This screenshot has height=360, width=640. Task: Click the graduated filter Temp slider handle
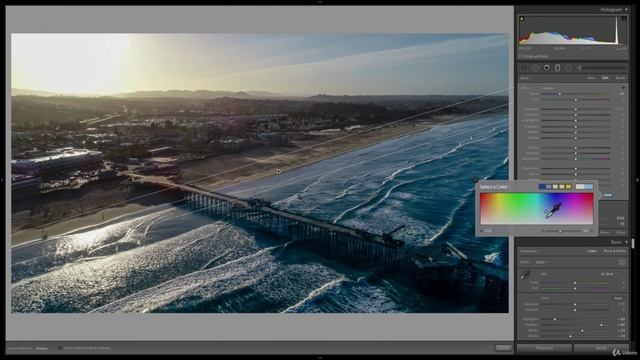coord(560,94)
